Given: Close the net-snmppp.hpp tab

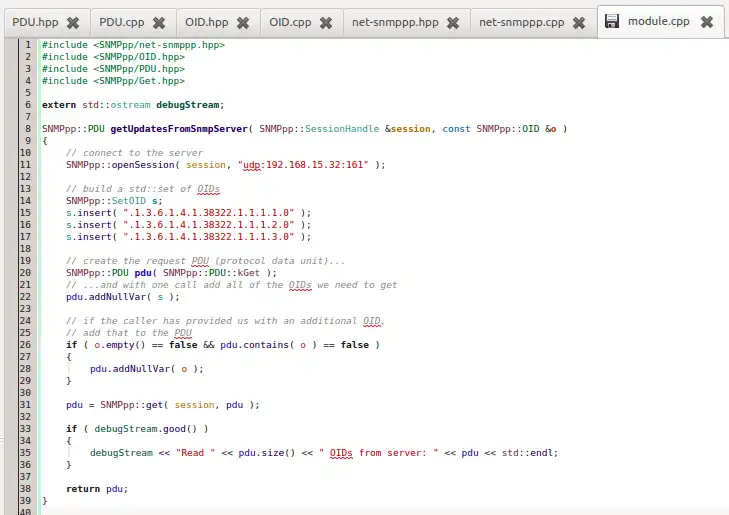Looking at the screenshot, I should pyautogui.click(x=453, y=23).
